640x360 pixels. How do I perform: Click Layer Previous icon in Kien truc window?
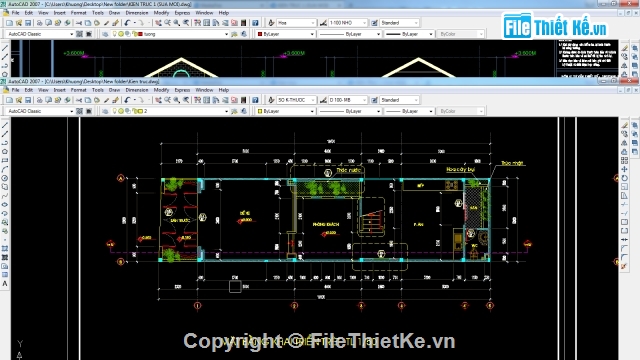click(244, 111)
